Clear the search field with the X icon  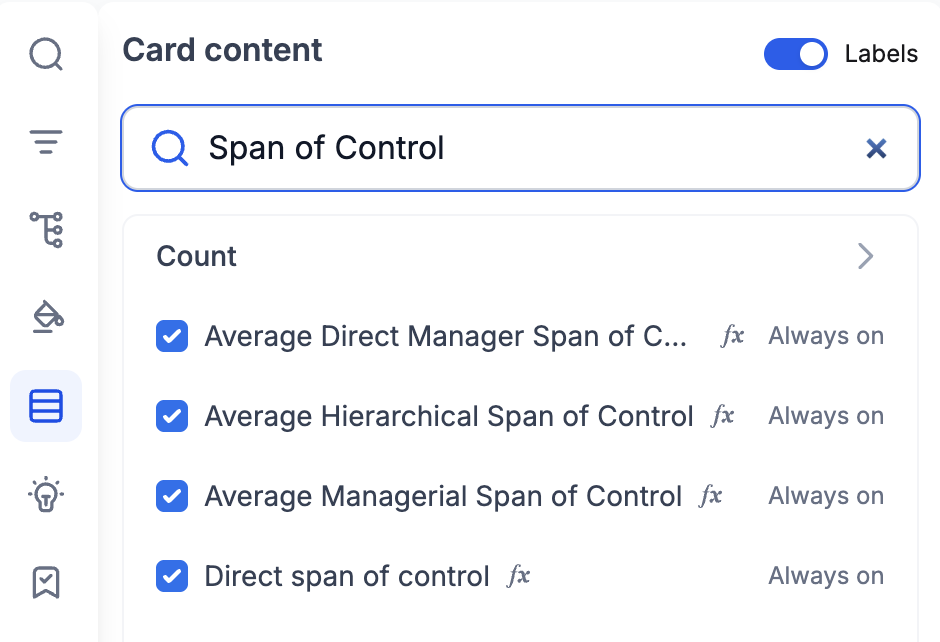point(876,149)
